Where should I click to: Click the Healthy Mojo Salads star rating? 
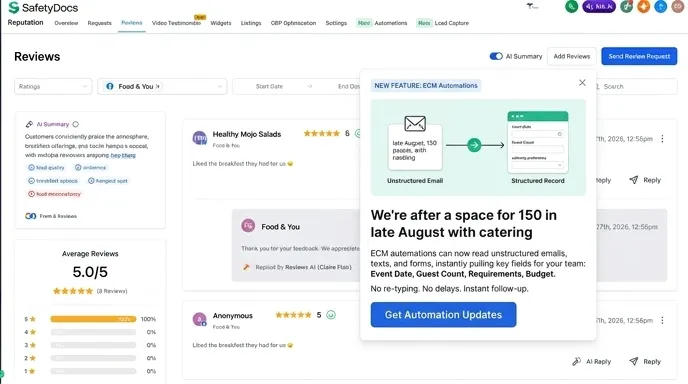coord(322,133)
